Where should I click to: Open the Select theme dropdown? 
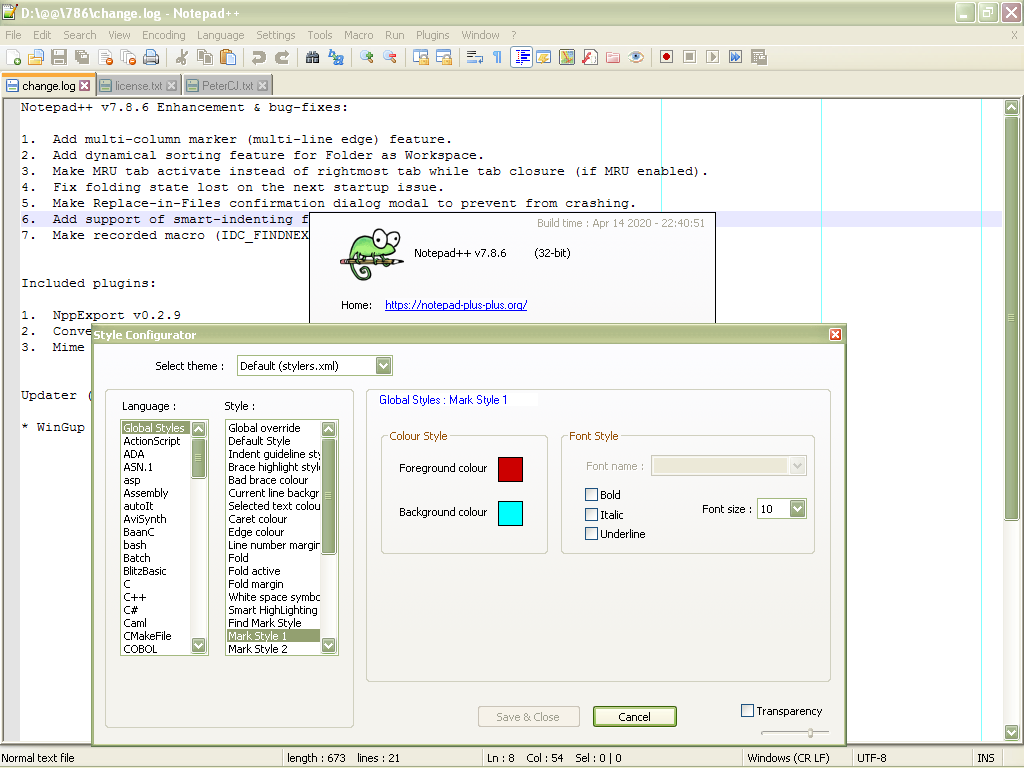pyautogui.click(x=383, y=366)
